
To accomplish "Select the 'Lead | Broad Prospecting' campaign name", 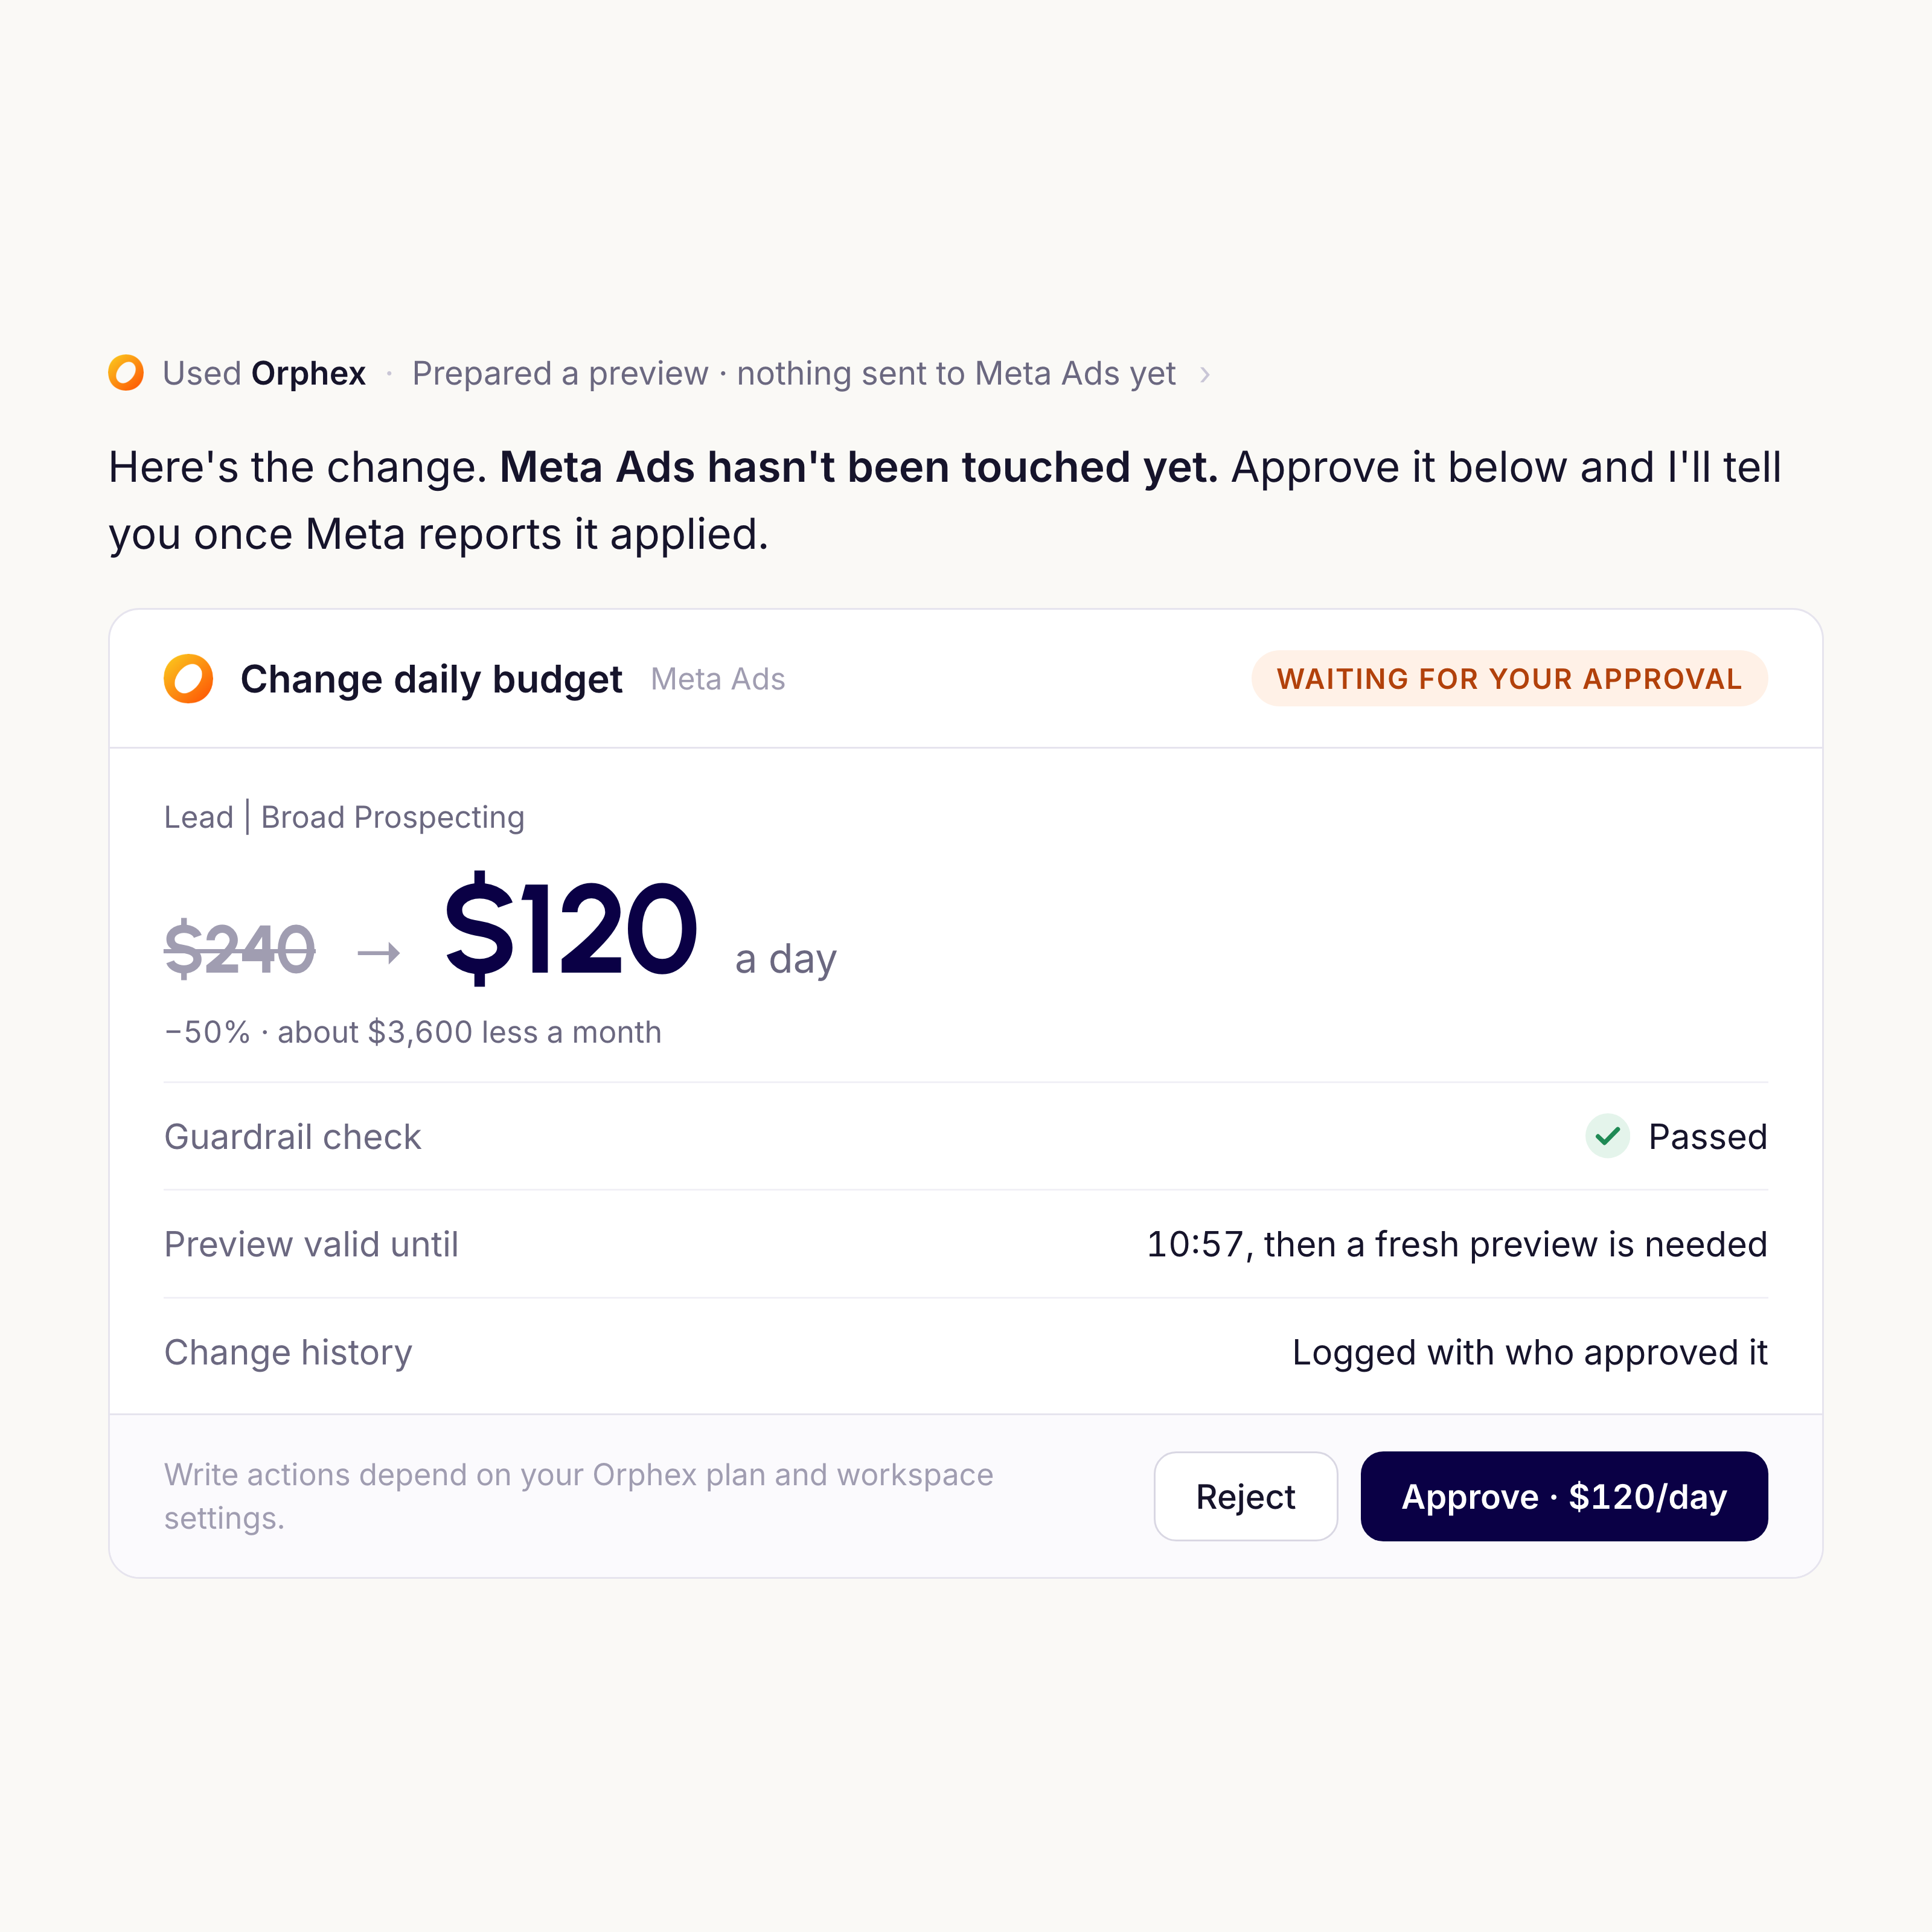I will [344, 817].
